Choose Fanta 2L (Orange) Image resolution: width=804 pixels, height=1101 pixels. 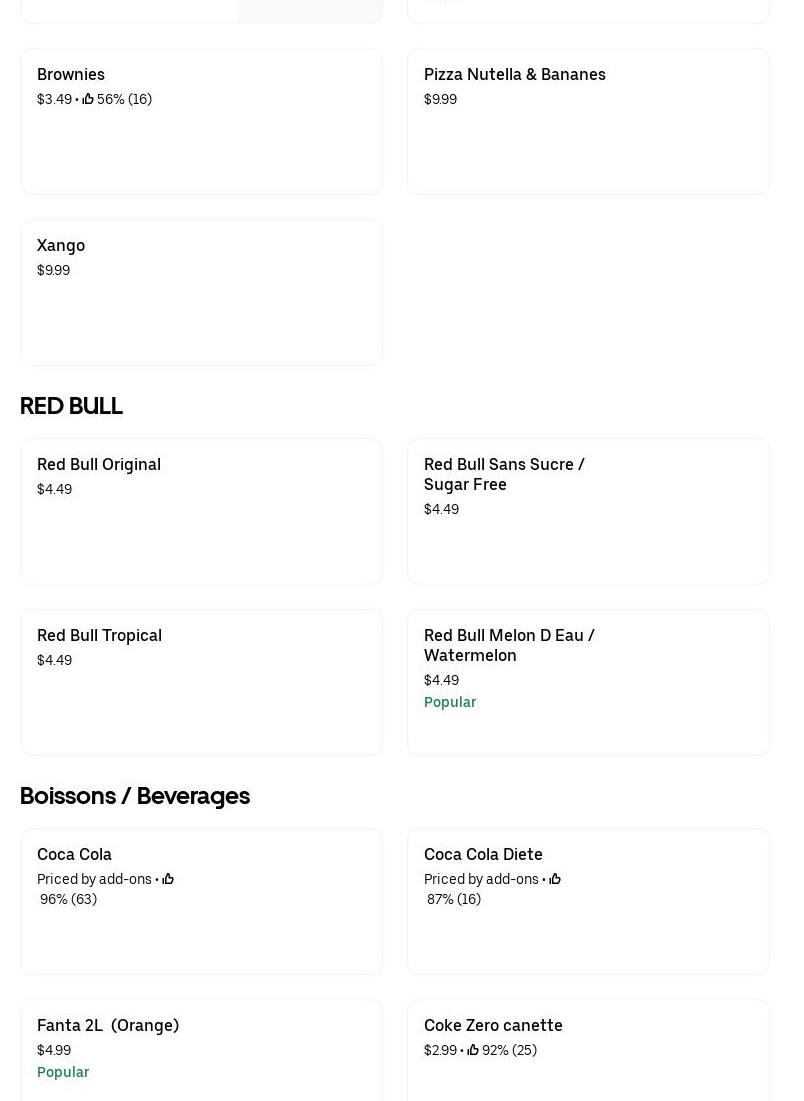pyautogui.click(x=108, y=1025)
